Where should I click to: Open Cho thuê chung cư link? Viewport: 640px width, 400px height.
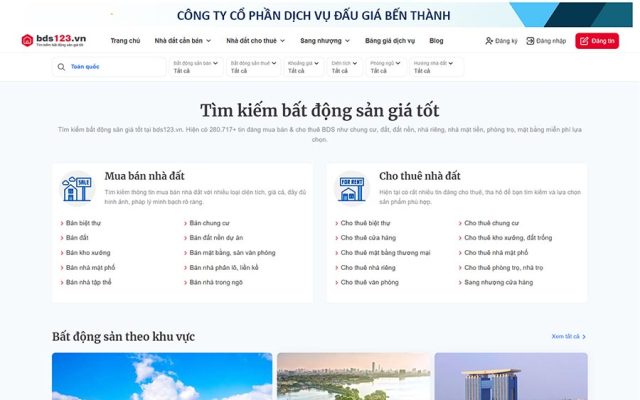point(491,223)
